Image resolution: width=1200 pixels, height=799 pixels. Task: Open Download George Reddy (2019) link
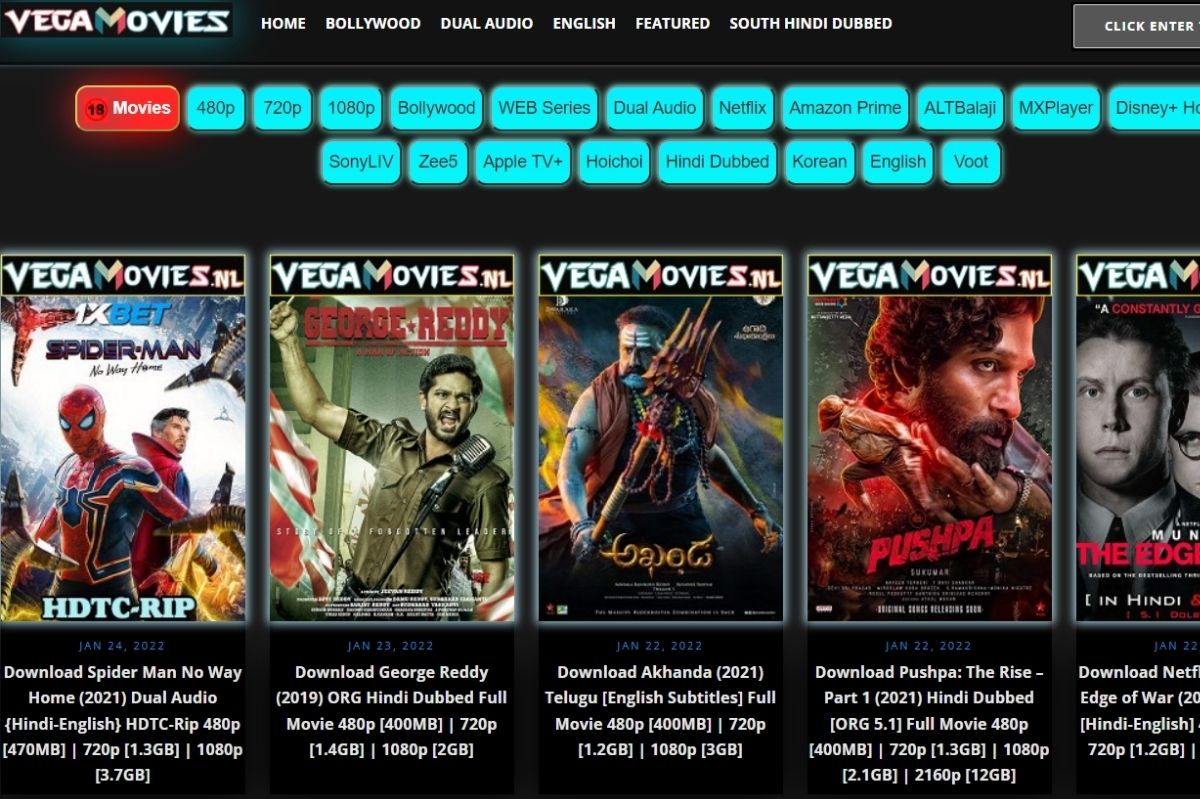click(392, 711)
